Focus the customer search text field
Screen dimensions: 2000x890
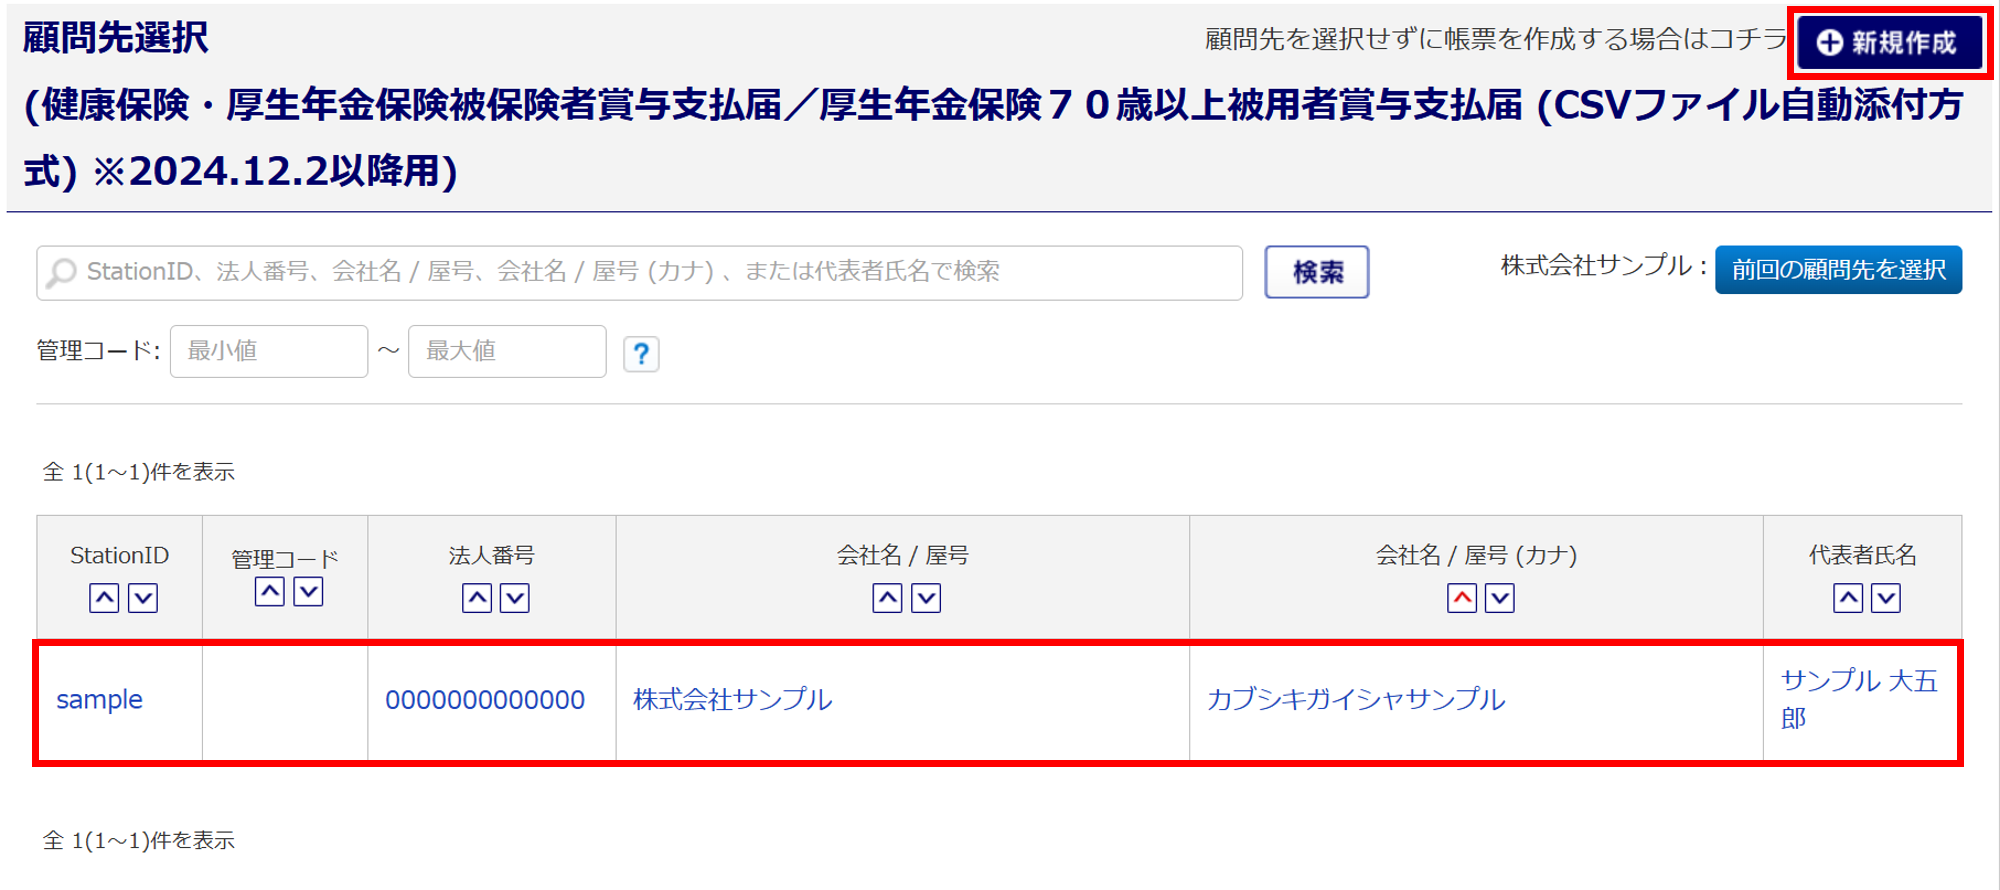640,272
